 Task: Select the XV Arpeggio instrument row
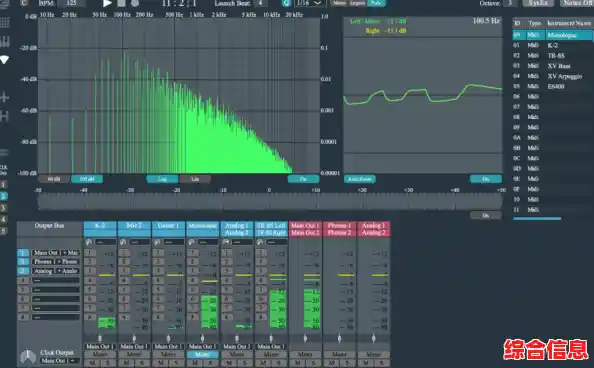tap(553, 76)
